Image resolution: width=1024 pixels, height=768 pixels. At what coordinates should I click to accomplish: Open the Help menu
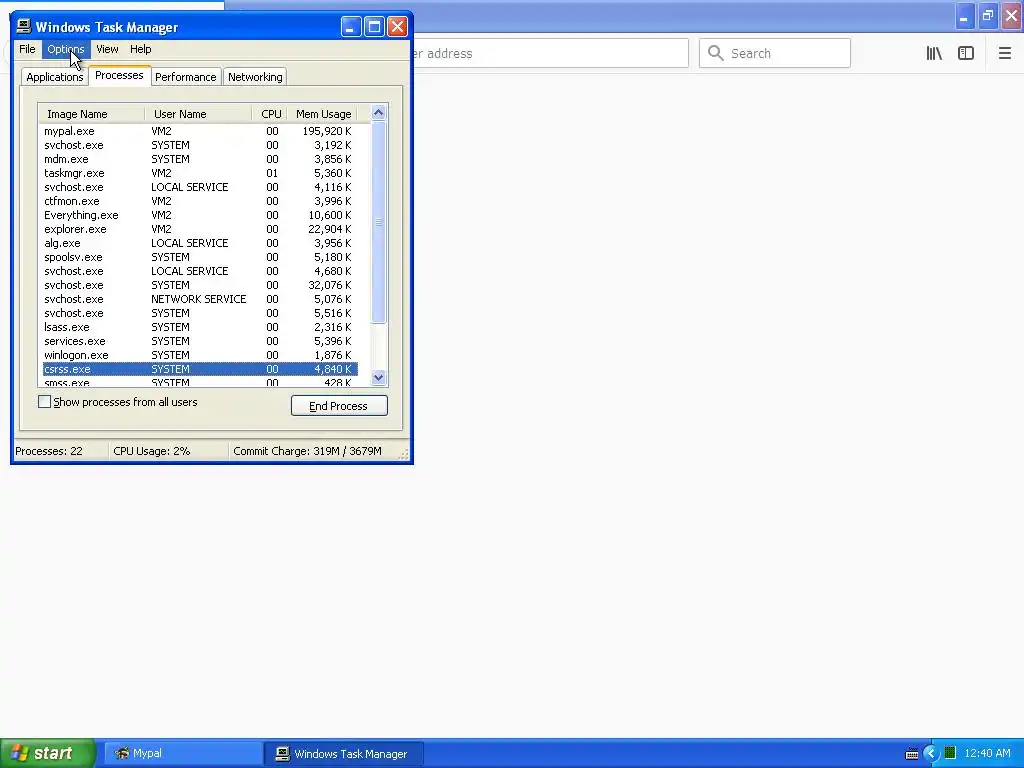click(x=140, y=49)
